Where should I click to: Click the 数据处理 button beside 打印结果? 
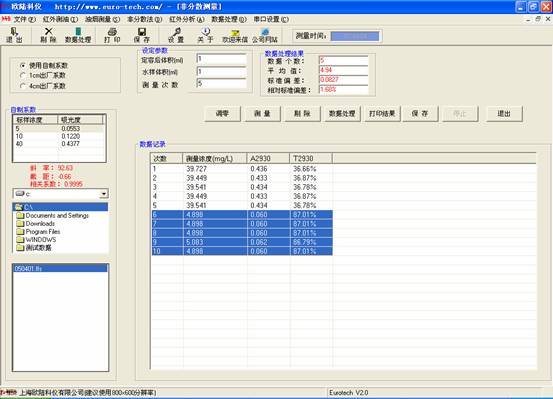click(342, 114)
